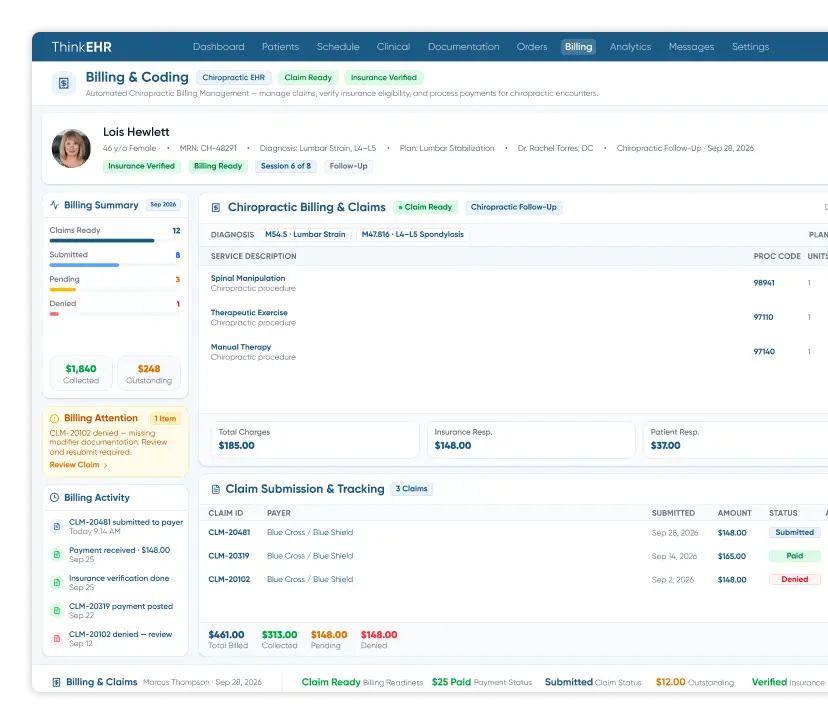This screenshot has width=828, height=724.
Task: Click the Claims Ready progress bar
Action: [x=115, y=241]
